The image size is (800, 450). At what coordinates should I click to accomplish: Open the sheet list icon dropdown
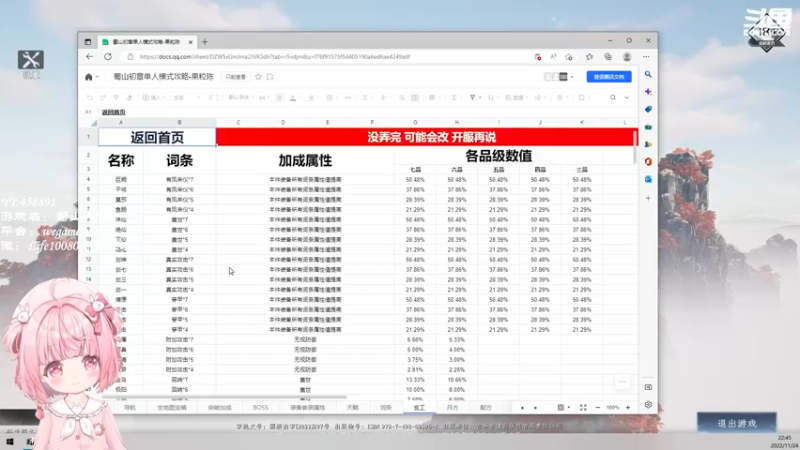click(563, 408)
